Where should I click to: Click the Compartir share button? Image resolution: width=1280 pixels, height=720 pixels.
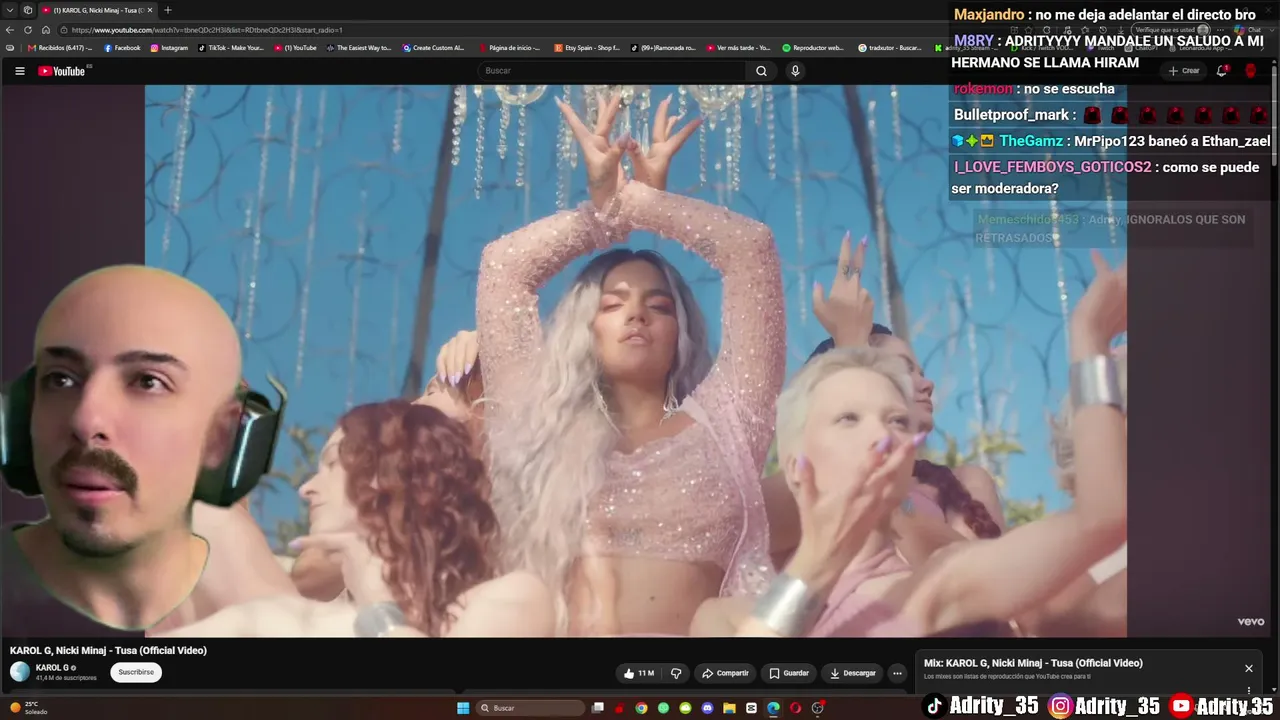[x=725, y=673]
